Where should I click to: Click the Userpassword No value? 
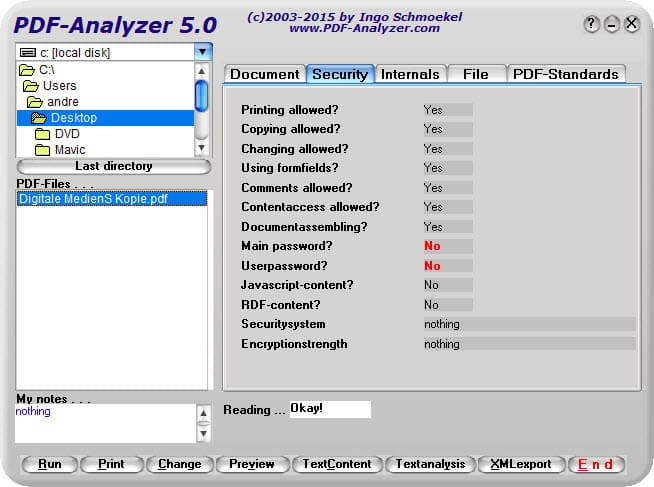[448, 266]
